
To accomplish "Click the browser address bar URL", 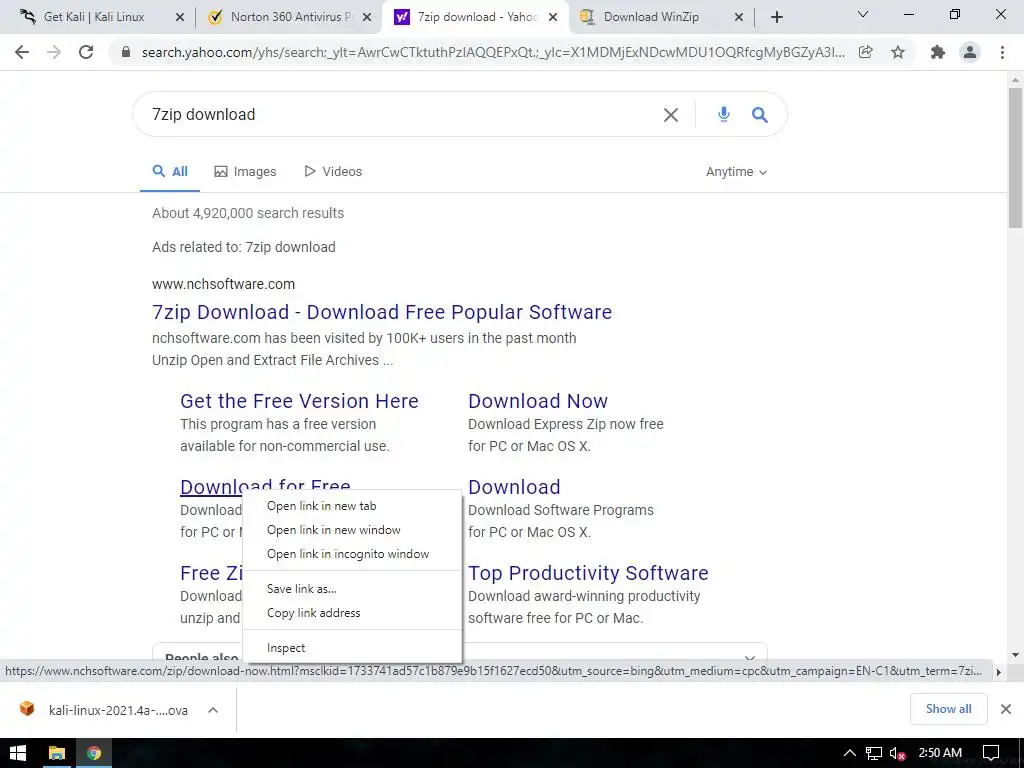I will 493,52.
